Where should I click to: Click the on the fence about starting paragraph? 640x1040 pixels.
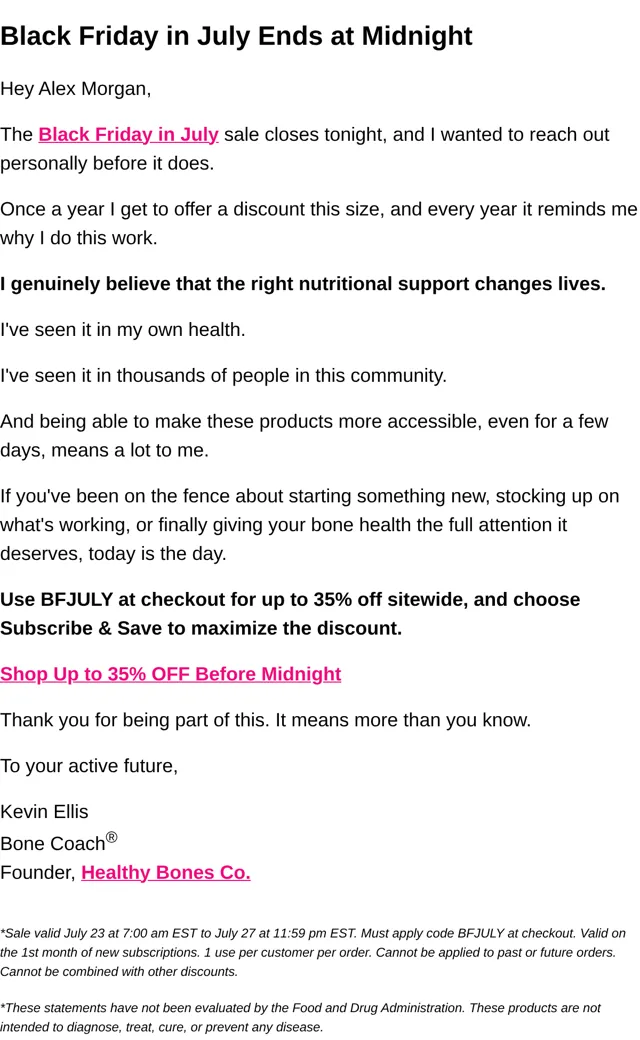[310, 525]
